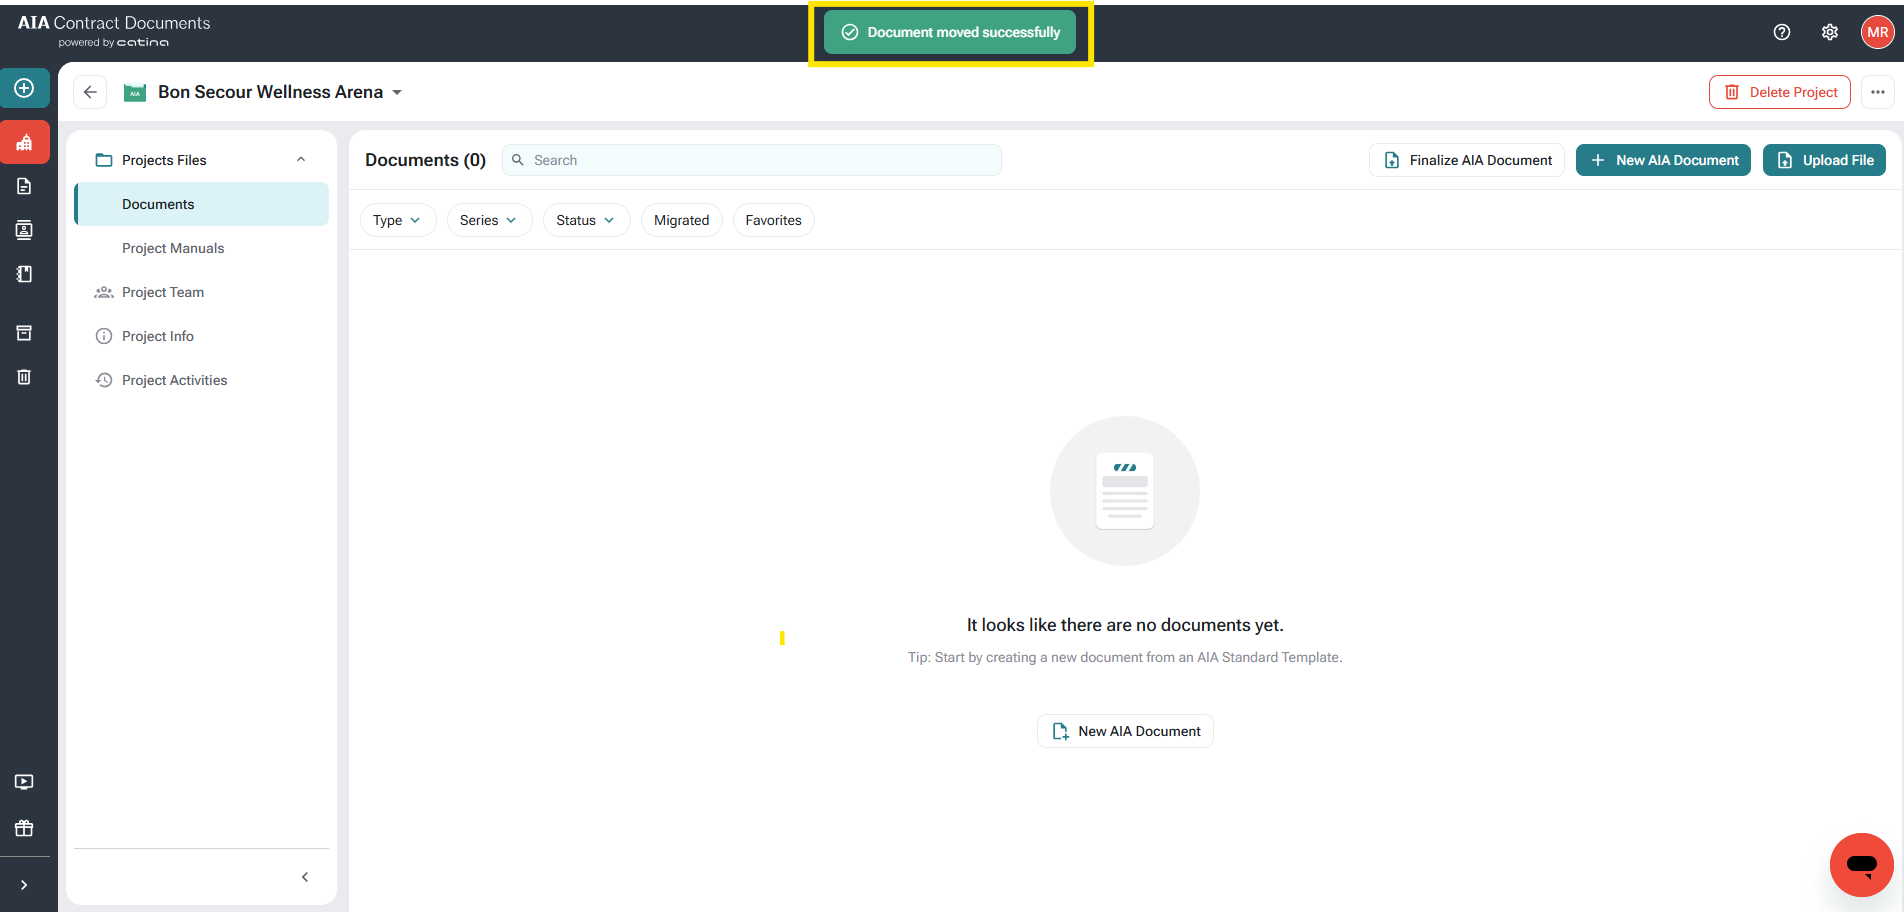Open the settings gear icon
This screenshot has width=1904, height=912.
[1829, 32]
